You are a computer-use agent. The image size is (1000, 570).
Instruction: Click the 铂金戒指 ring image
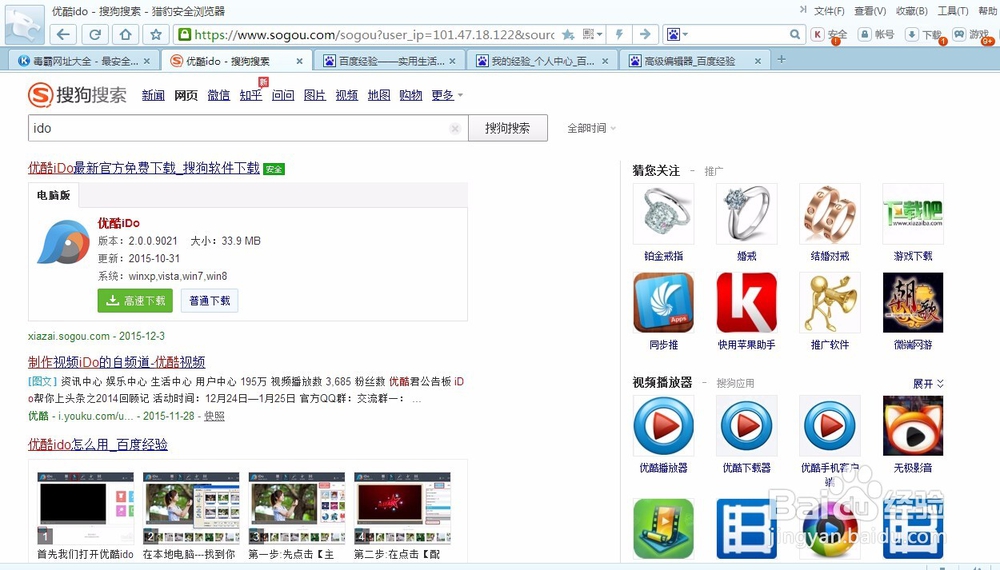point(663,214)
